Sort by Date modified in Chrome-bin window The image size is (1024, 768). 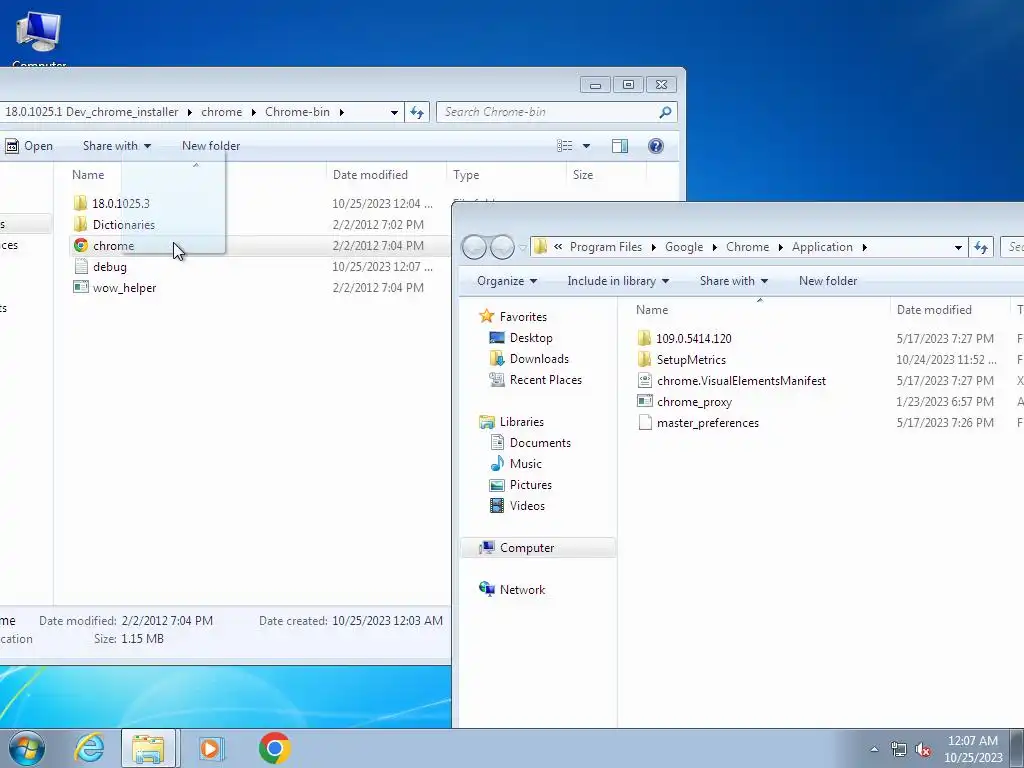[370, 174]
